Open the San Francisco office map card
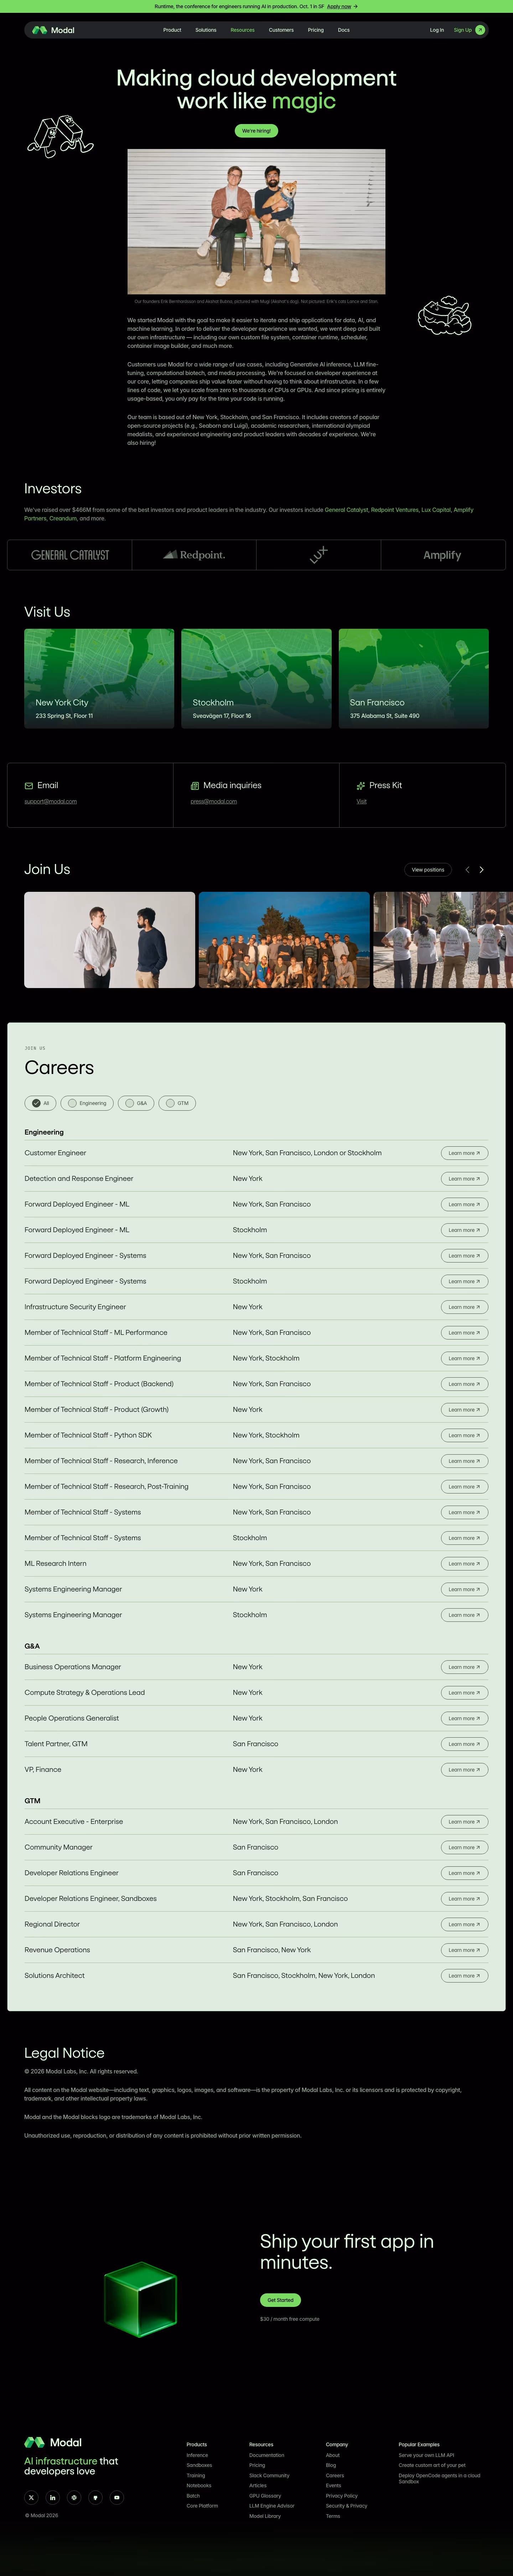513x2576 pixels. [414, 679]
